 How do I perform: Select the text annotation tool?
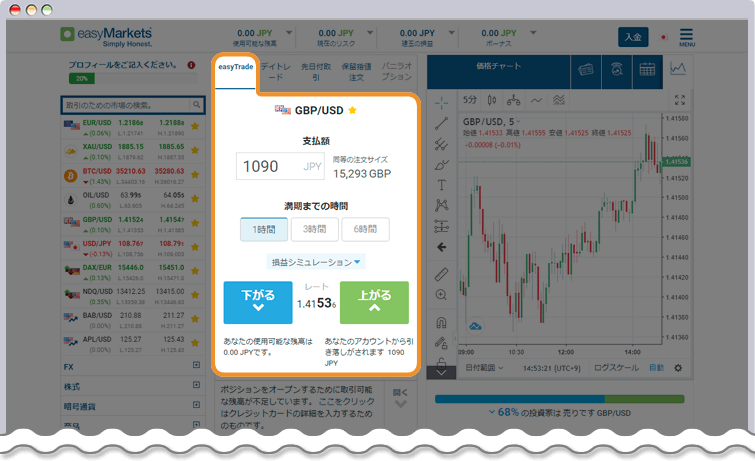(x=441, y=185)
